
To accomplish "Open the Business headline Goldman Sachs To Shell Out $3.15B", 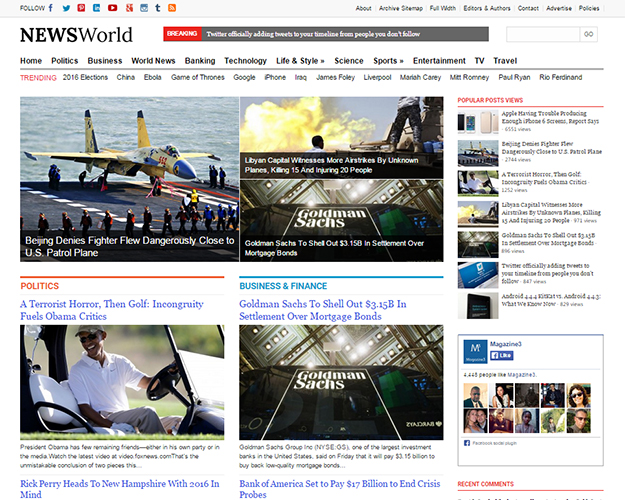I will tap(323, 310).
